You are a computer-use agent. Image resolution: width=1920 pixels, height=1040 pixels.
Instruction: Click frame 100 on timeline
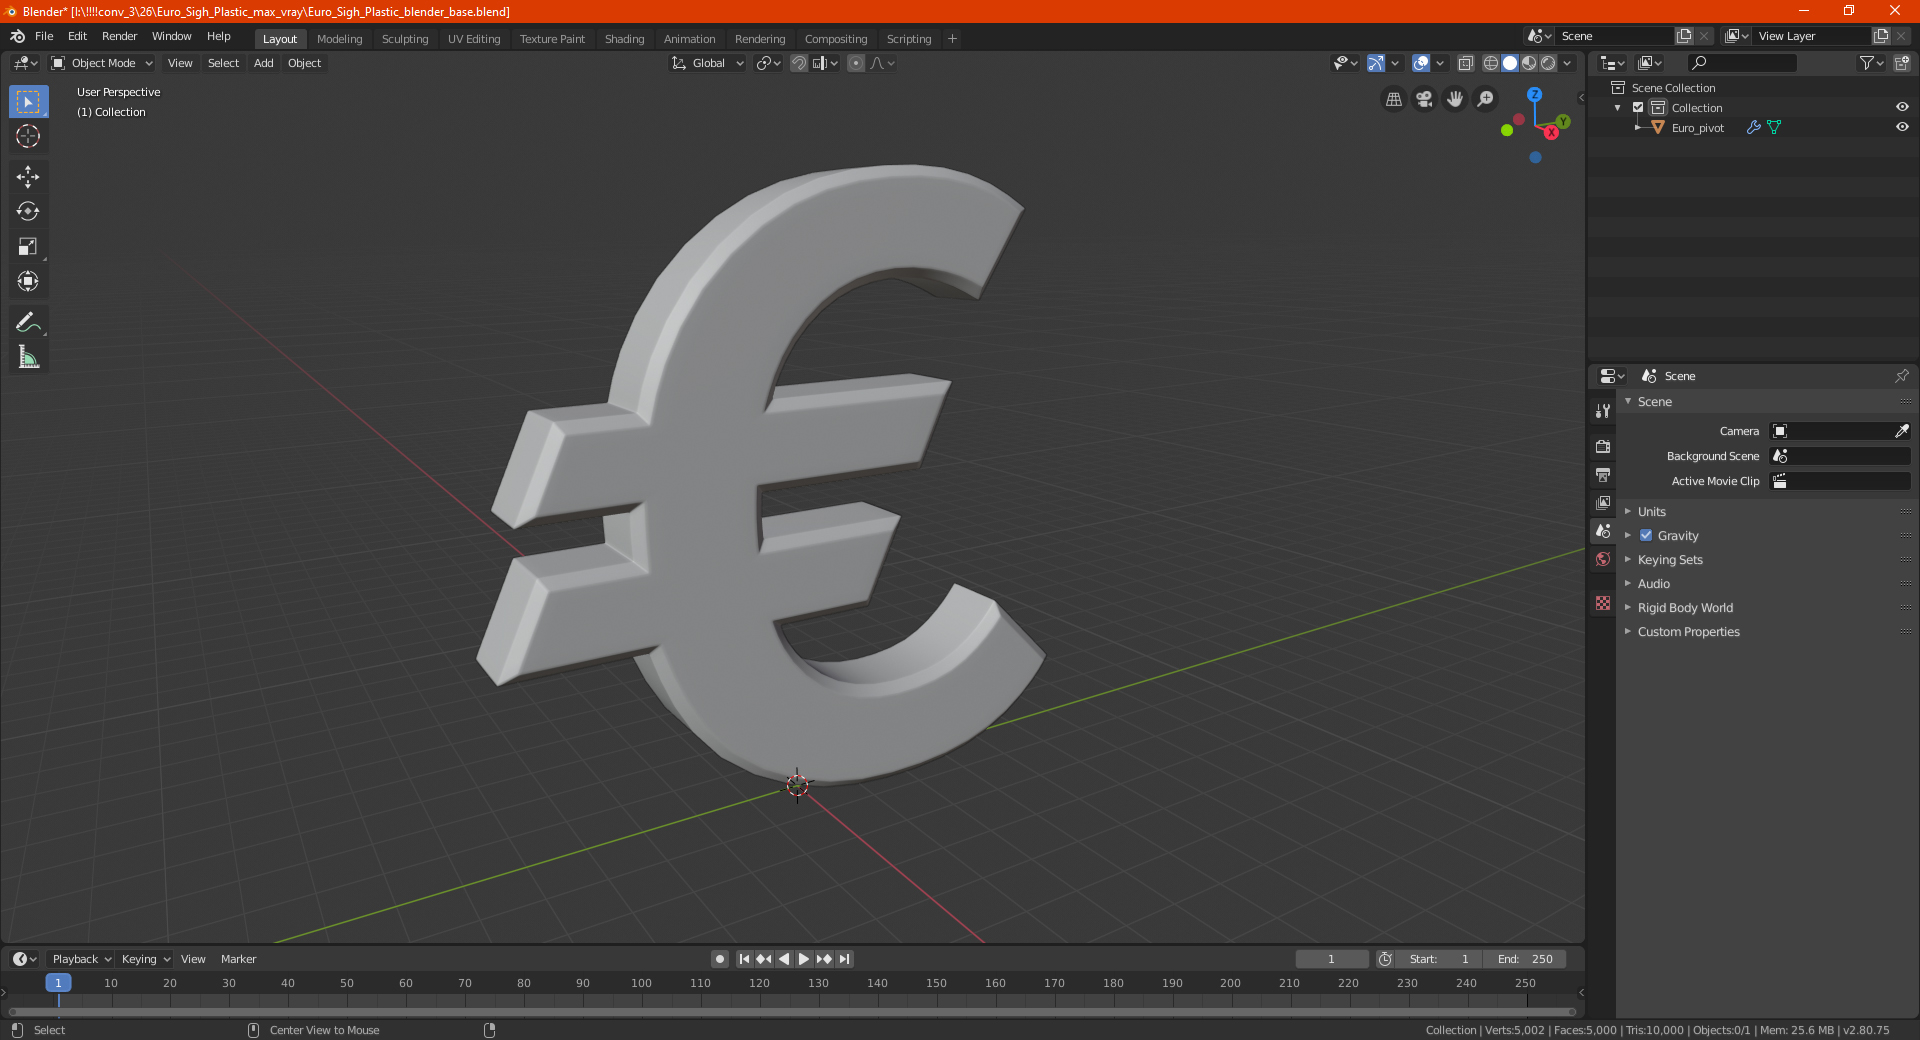point(641,983)
